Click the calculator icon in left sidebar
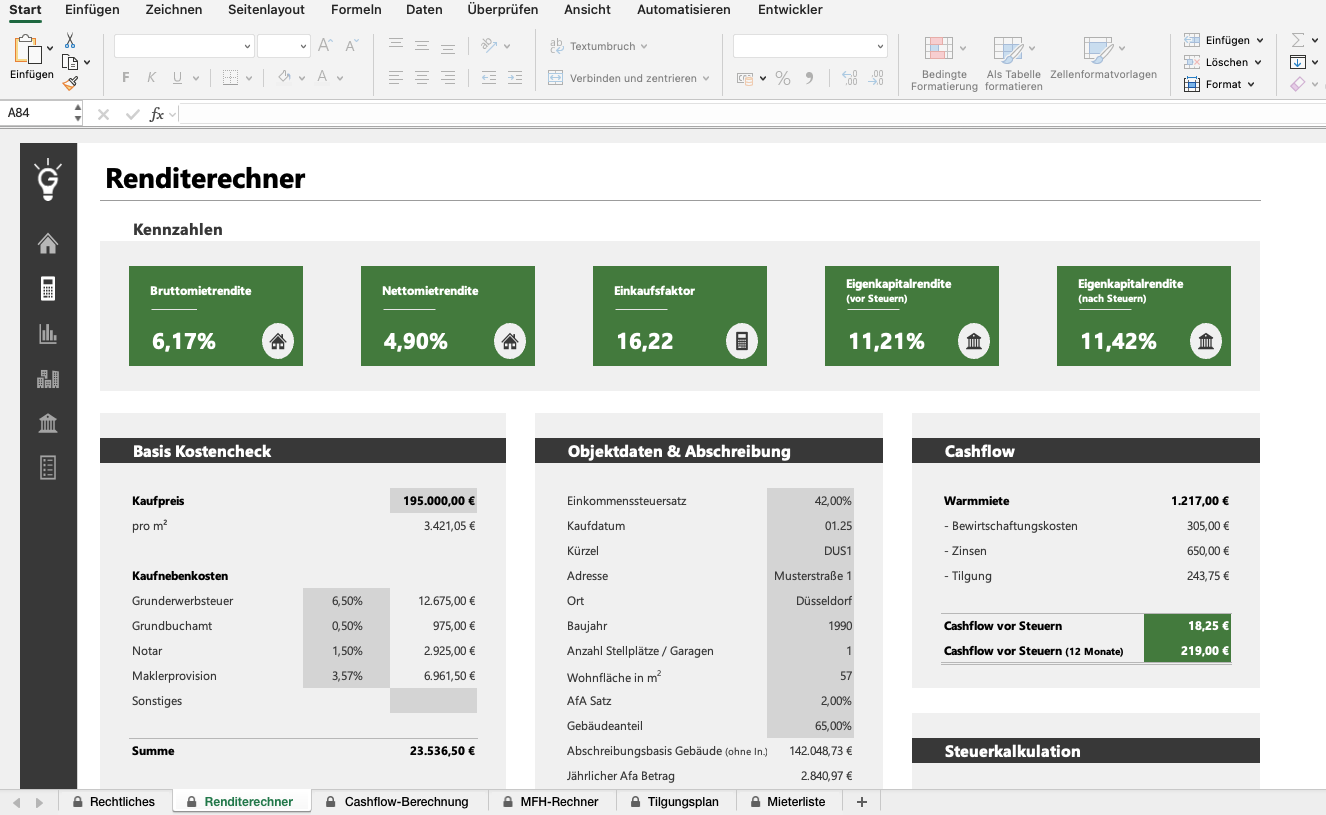The height and width of the screenshot is (815, 1326). click(x=47, y=289)
